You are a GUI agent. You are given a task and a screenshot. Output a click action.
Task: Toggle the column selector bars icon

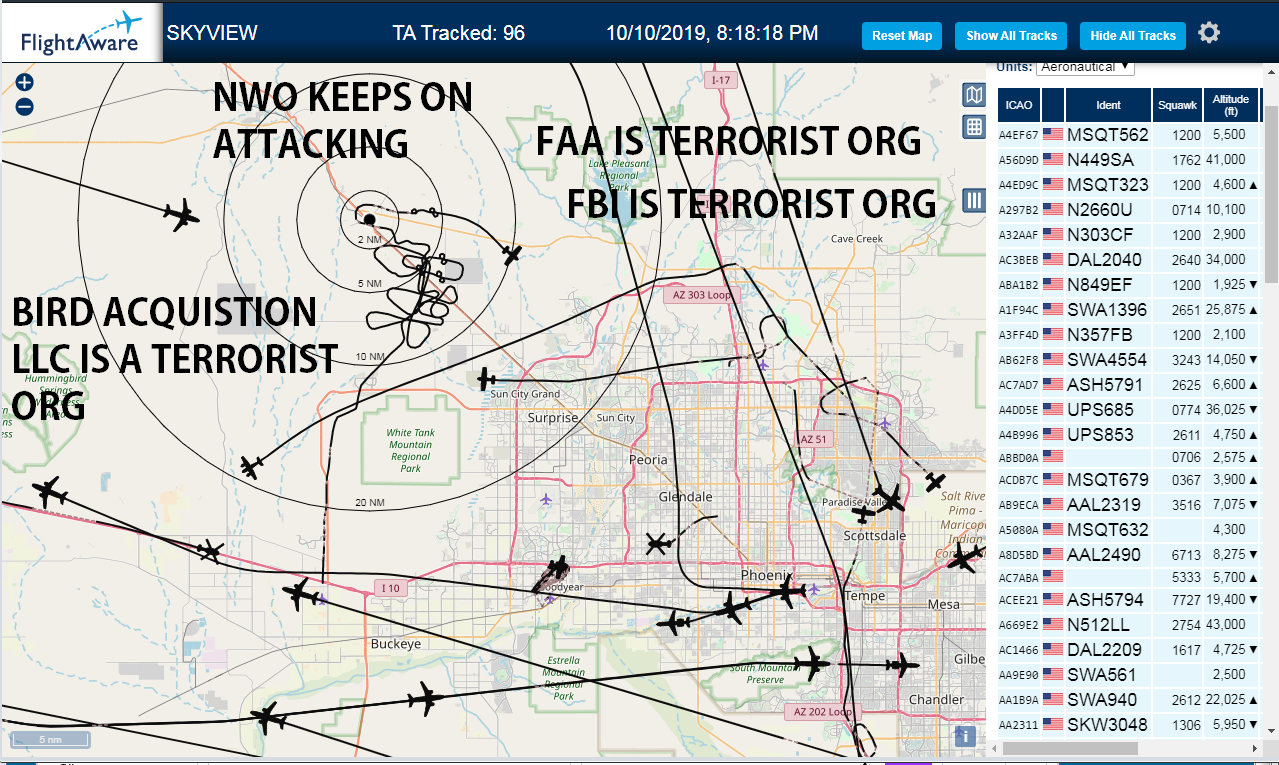[973, 200]
